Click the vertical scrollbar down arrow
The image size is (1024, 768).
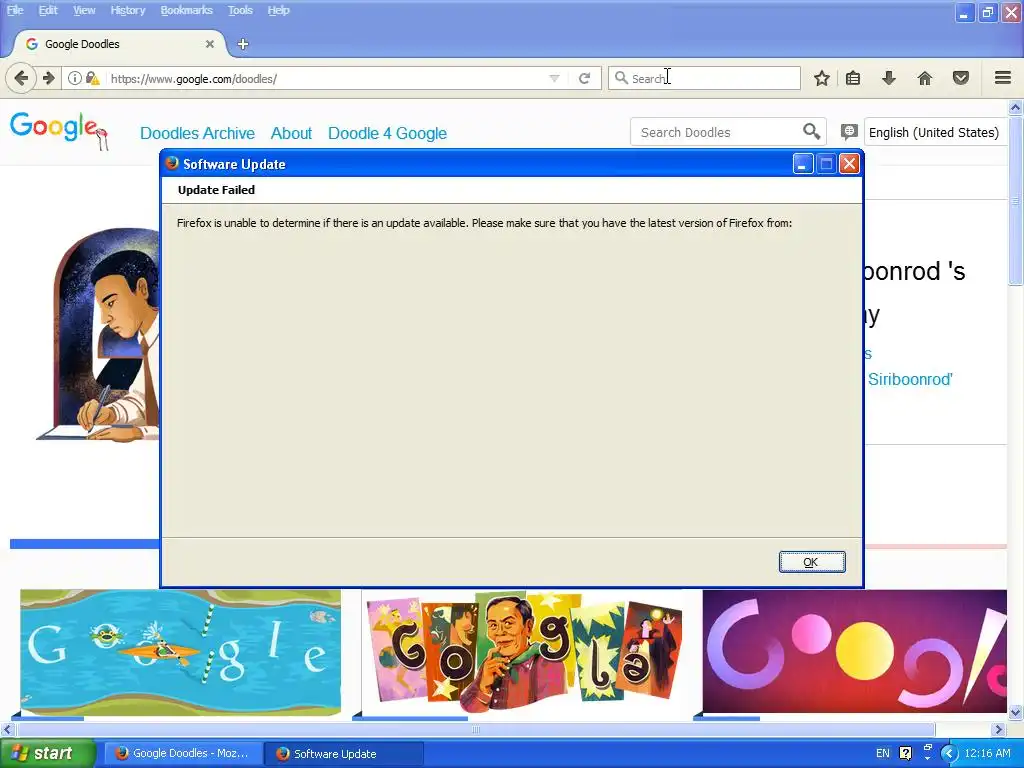pos(1016,712)
